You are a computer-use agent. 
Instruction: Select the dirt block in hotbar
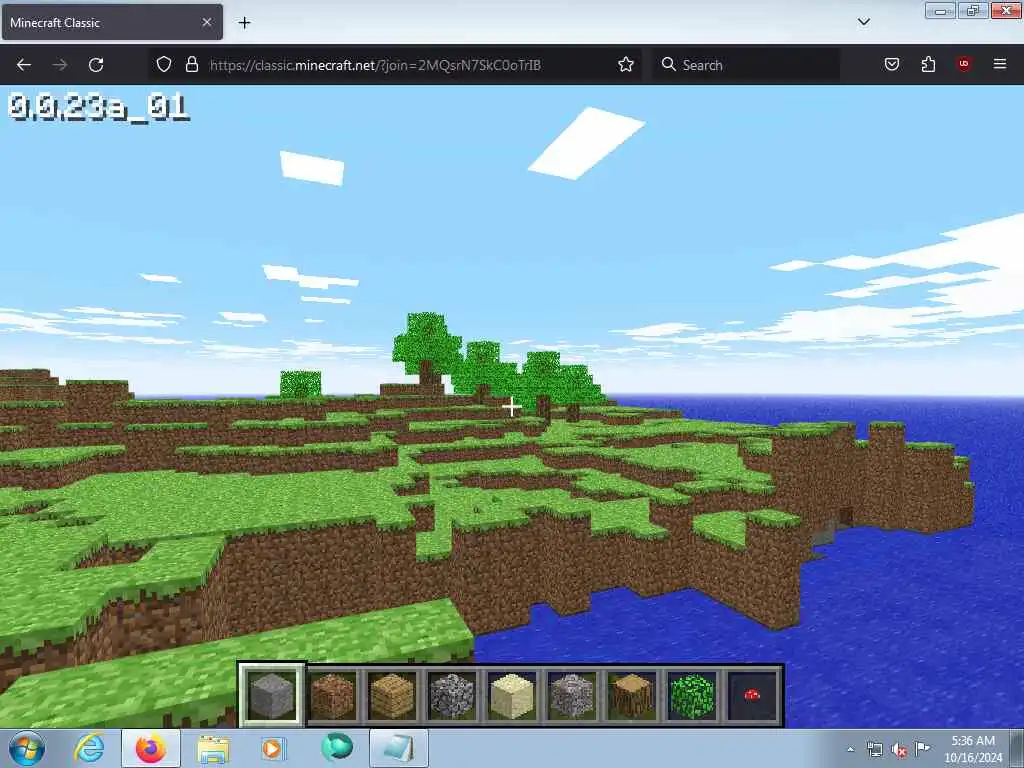tap(332, 696)
